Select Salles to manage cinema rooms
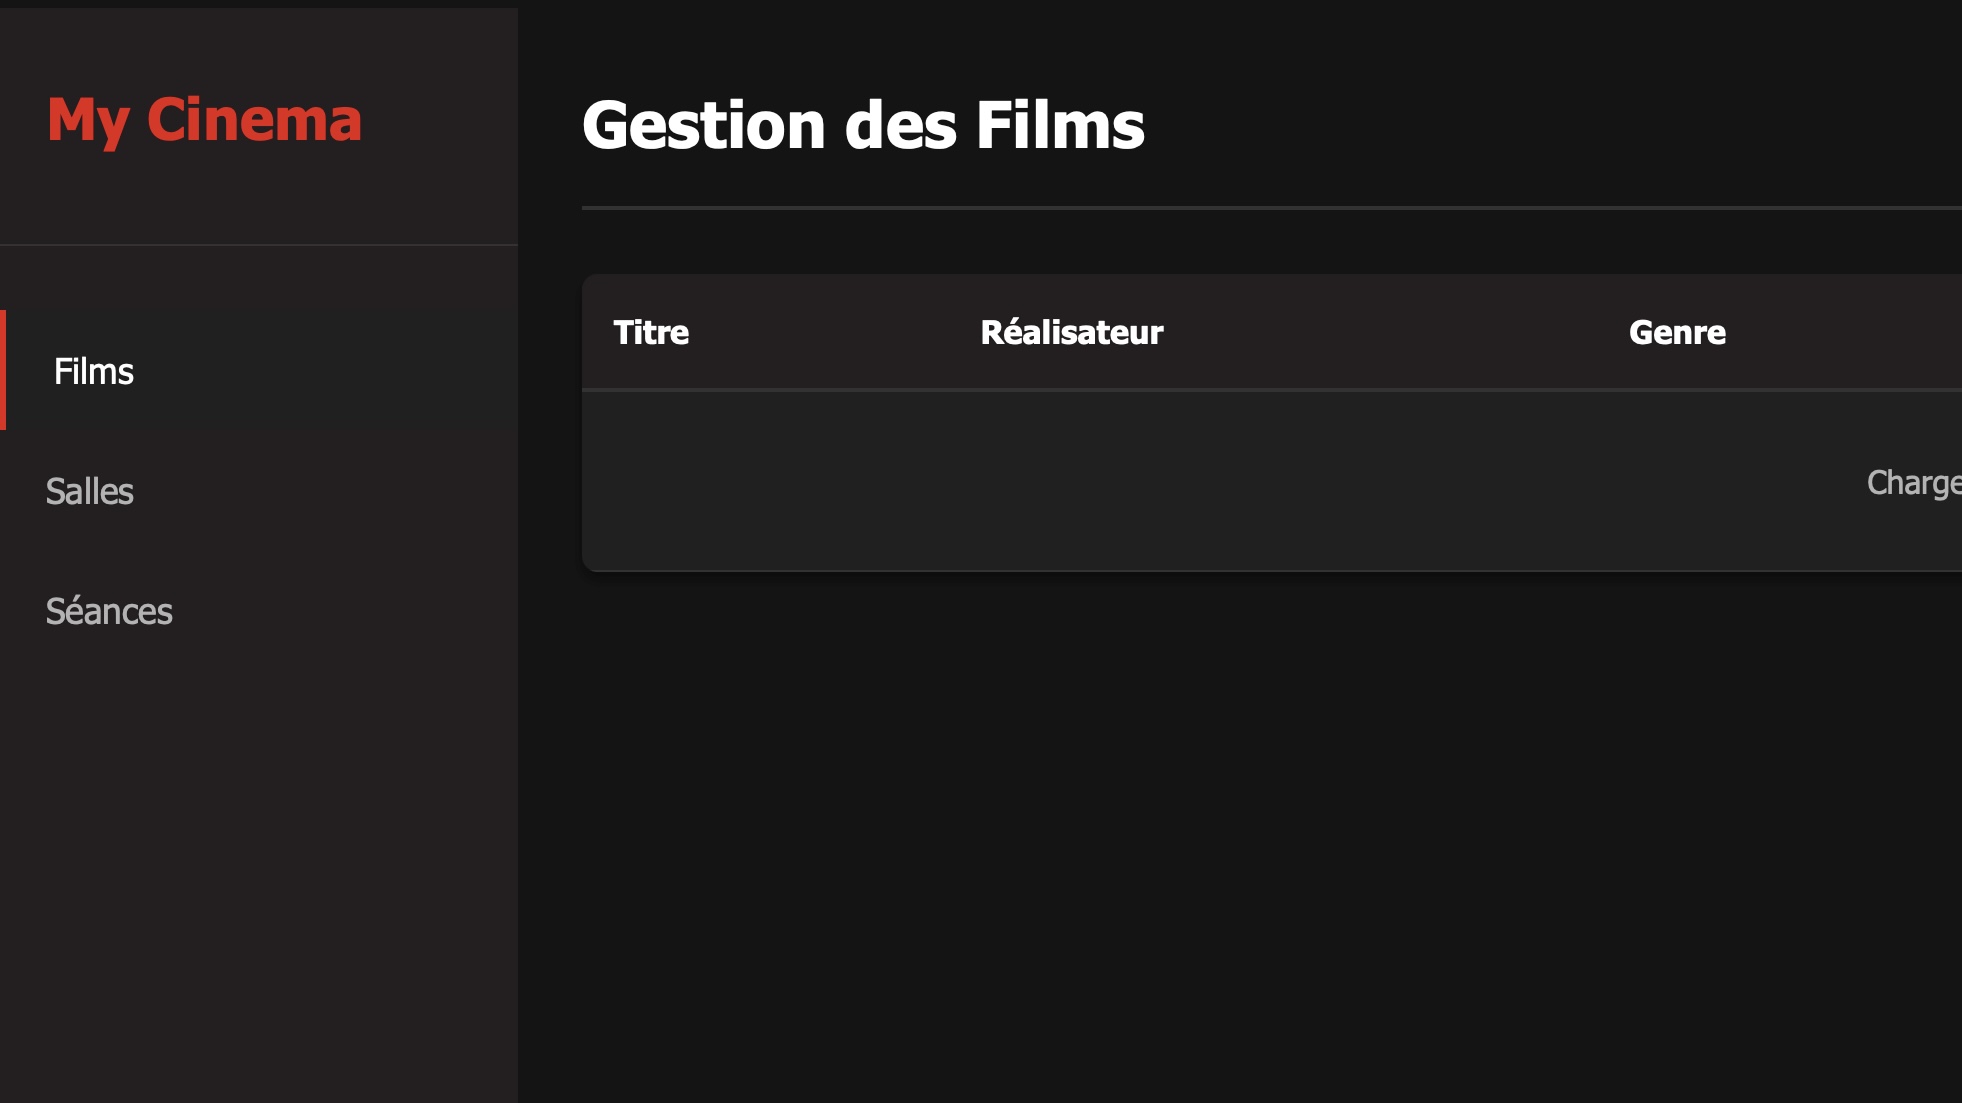Image resolution: width=1962 pixels, height=1103 pixels. pos(89,491)
